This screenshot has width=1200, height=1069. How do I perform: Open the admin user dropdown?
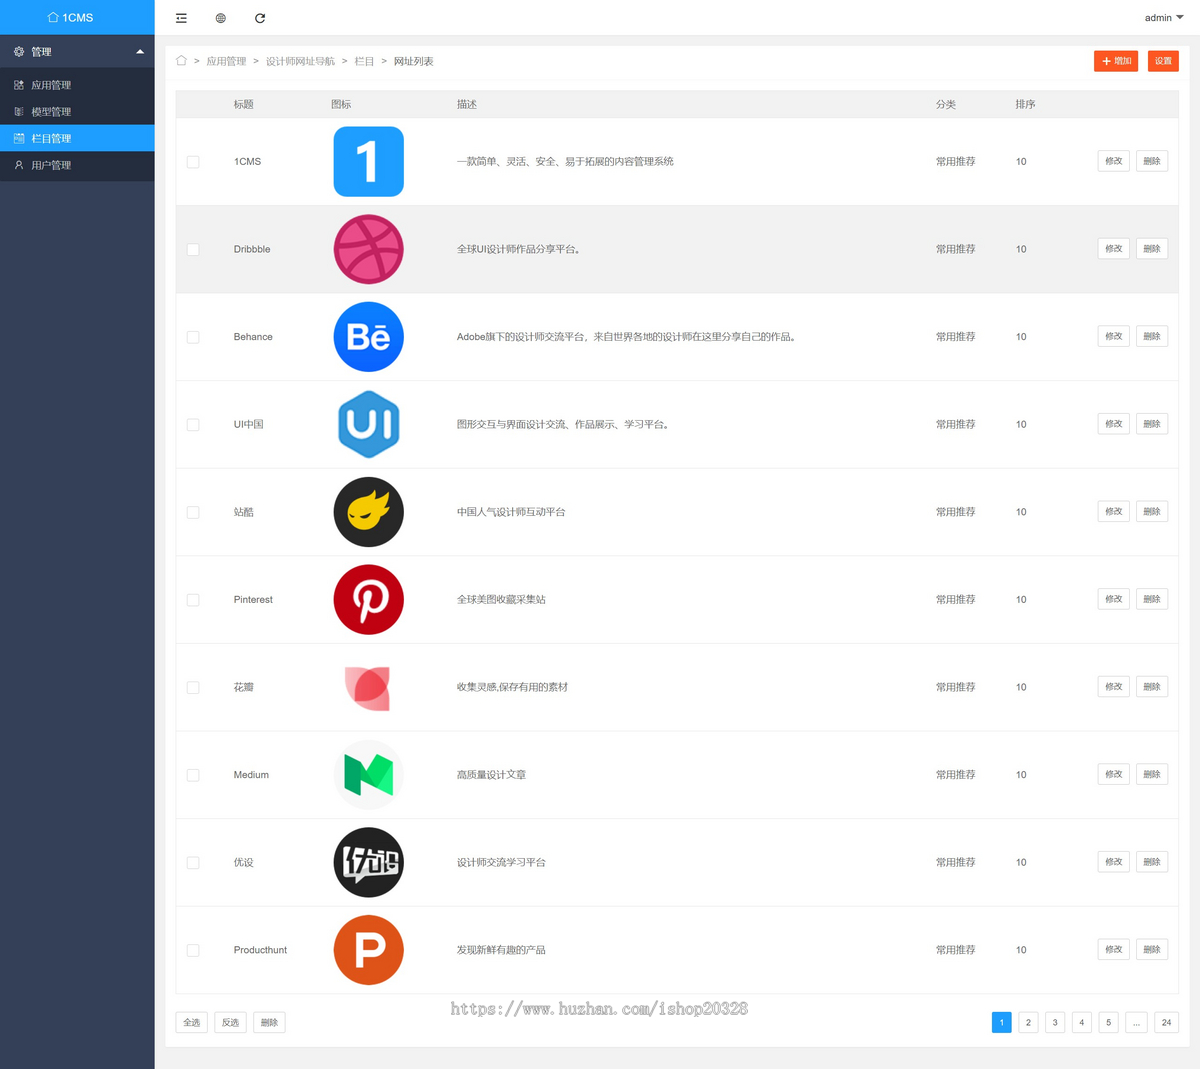click(1164, 18)
